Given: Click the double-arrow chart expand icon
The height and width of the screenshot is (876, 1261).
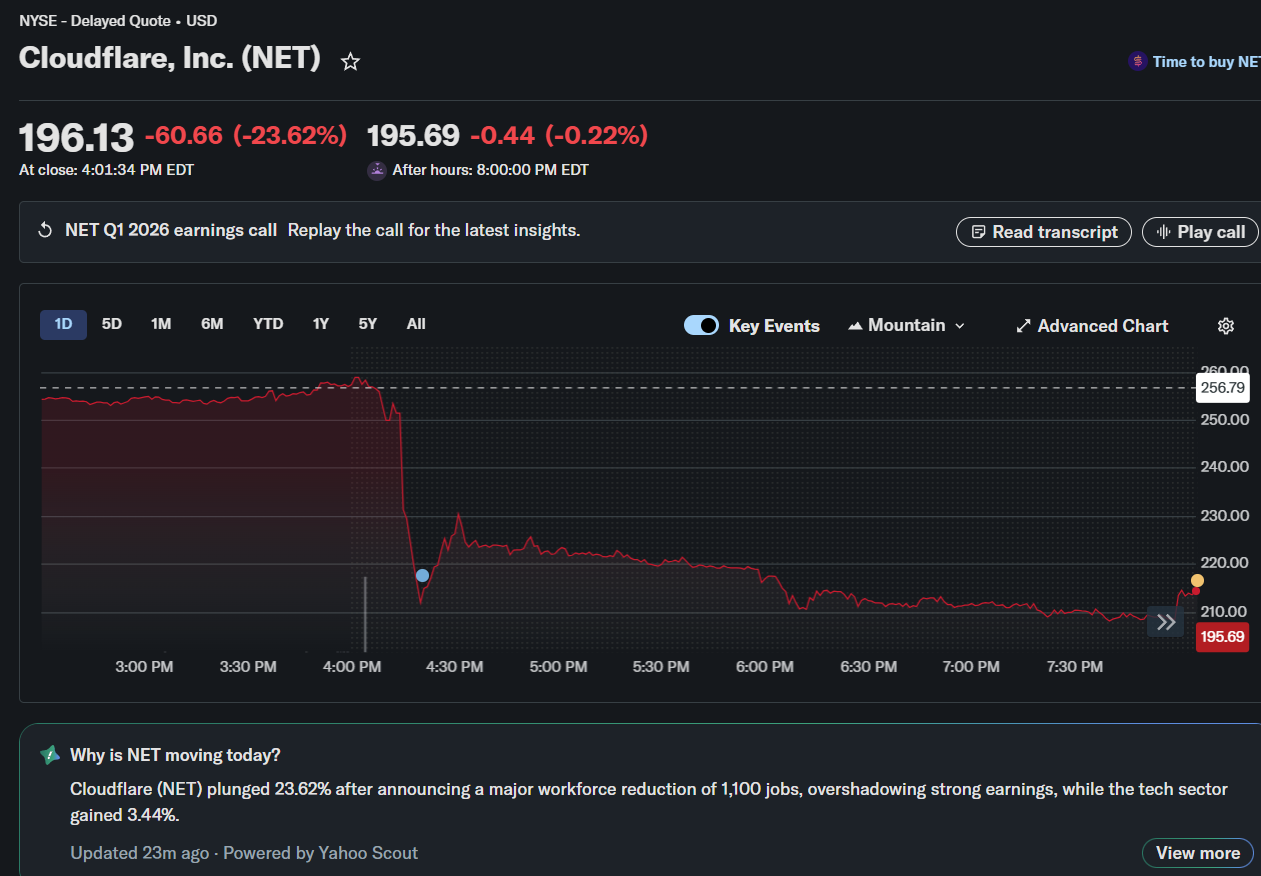Looking at the screenshot, I should coord(1166,622).
